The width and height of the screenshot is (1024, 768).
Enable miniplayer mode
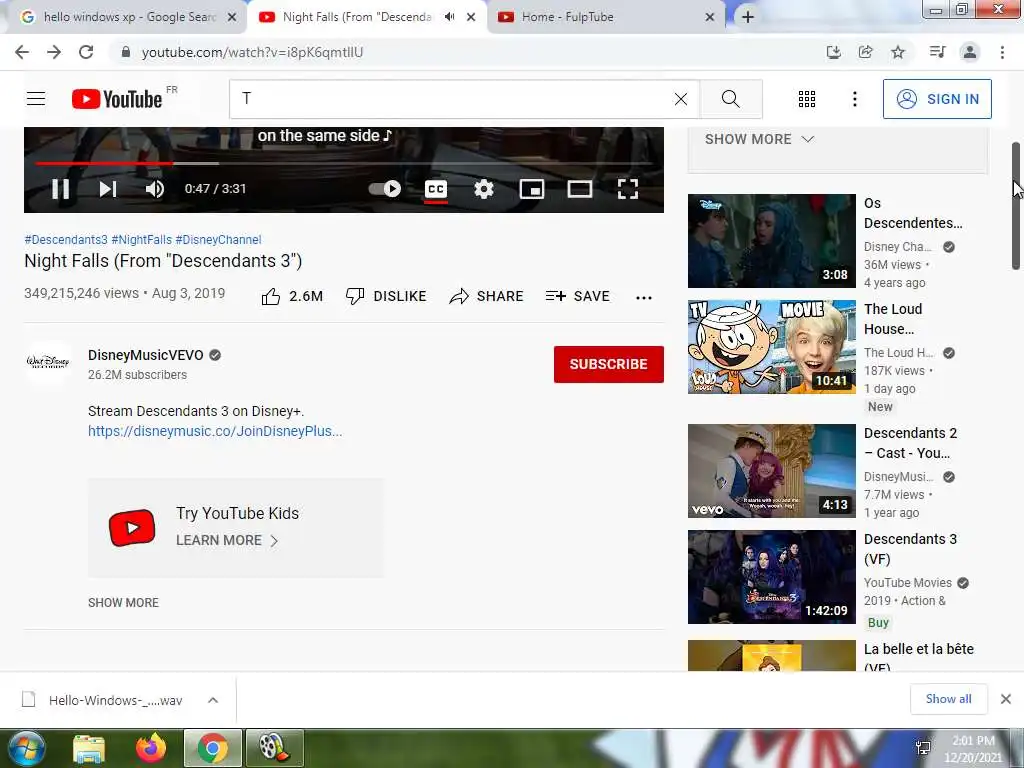[532, 189]
